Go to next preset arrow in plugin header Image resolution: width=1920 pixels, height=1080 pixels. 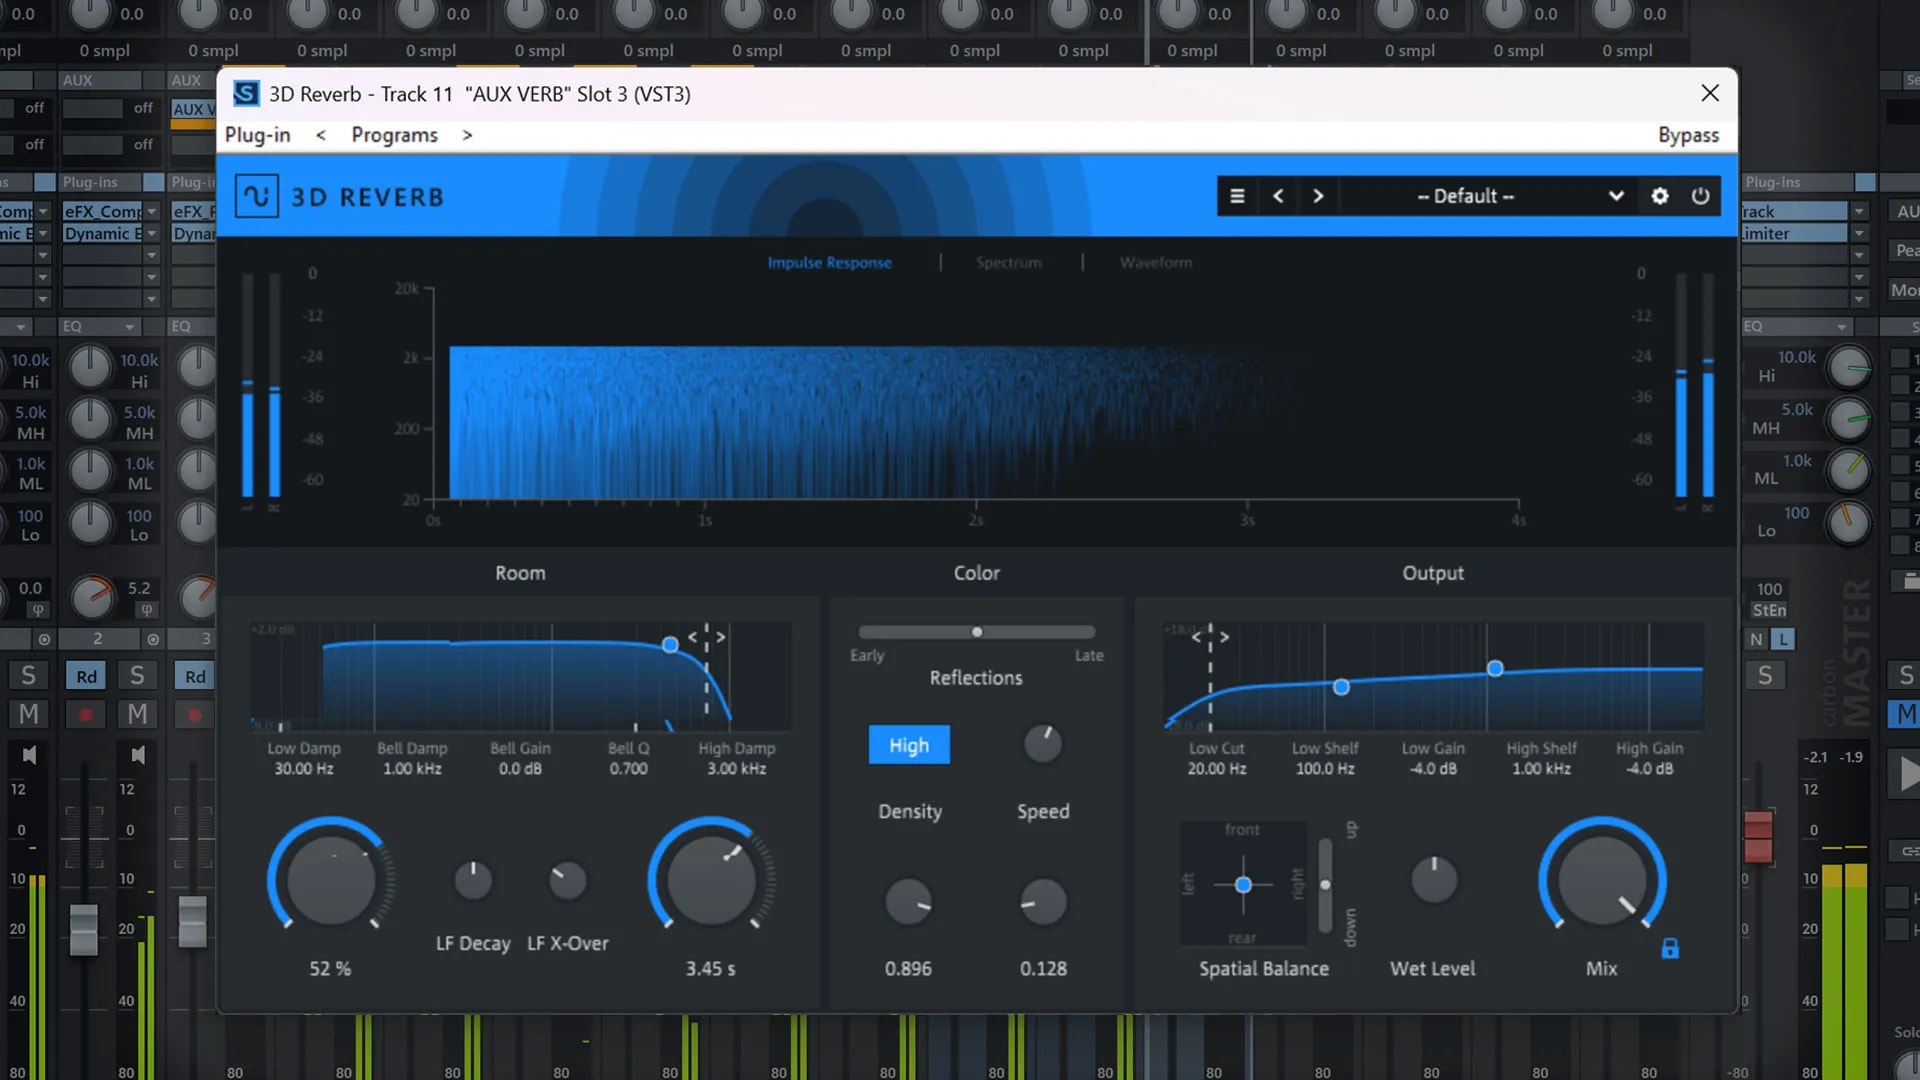[x=1318, y=196]
